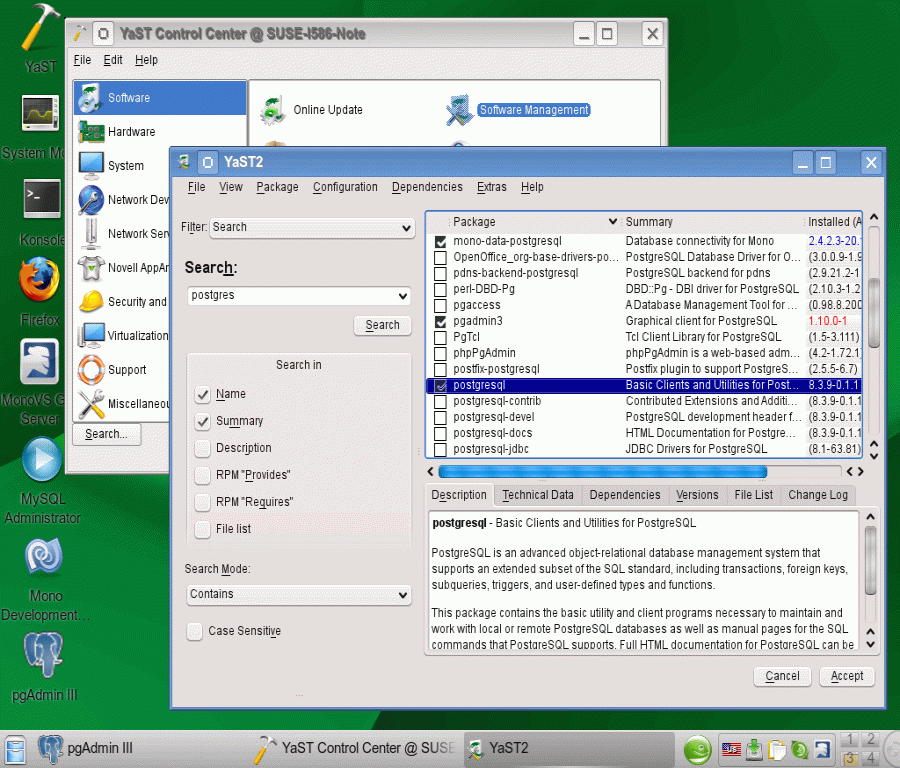Open the File menu in YaST2
The height and width of the screenshot is (768, 900).
pyautogui.click(x=196, y=187)
